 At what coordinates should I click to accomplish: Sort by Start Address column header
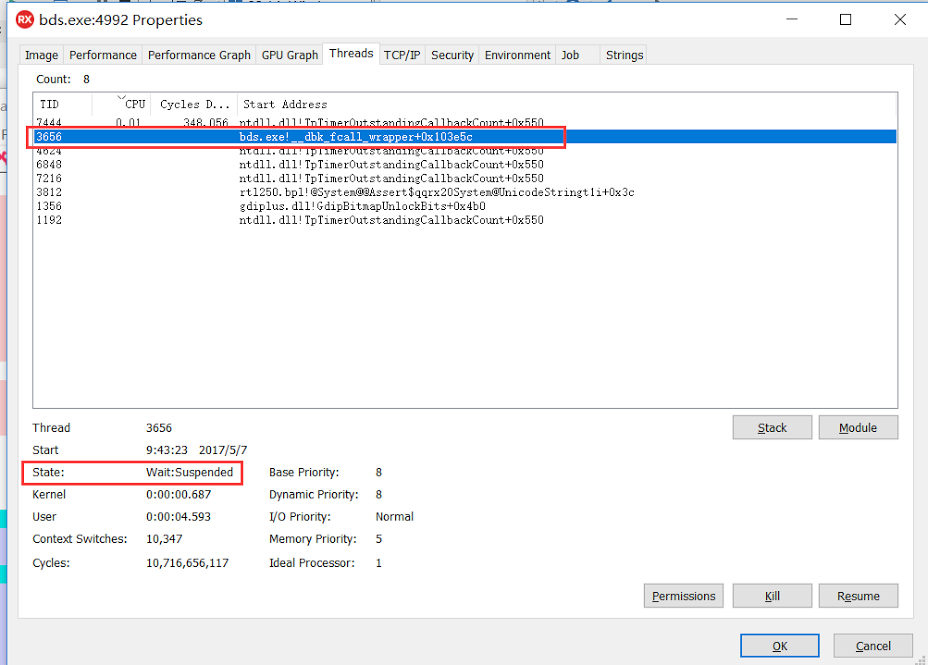285,104
